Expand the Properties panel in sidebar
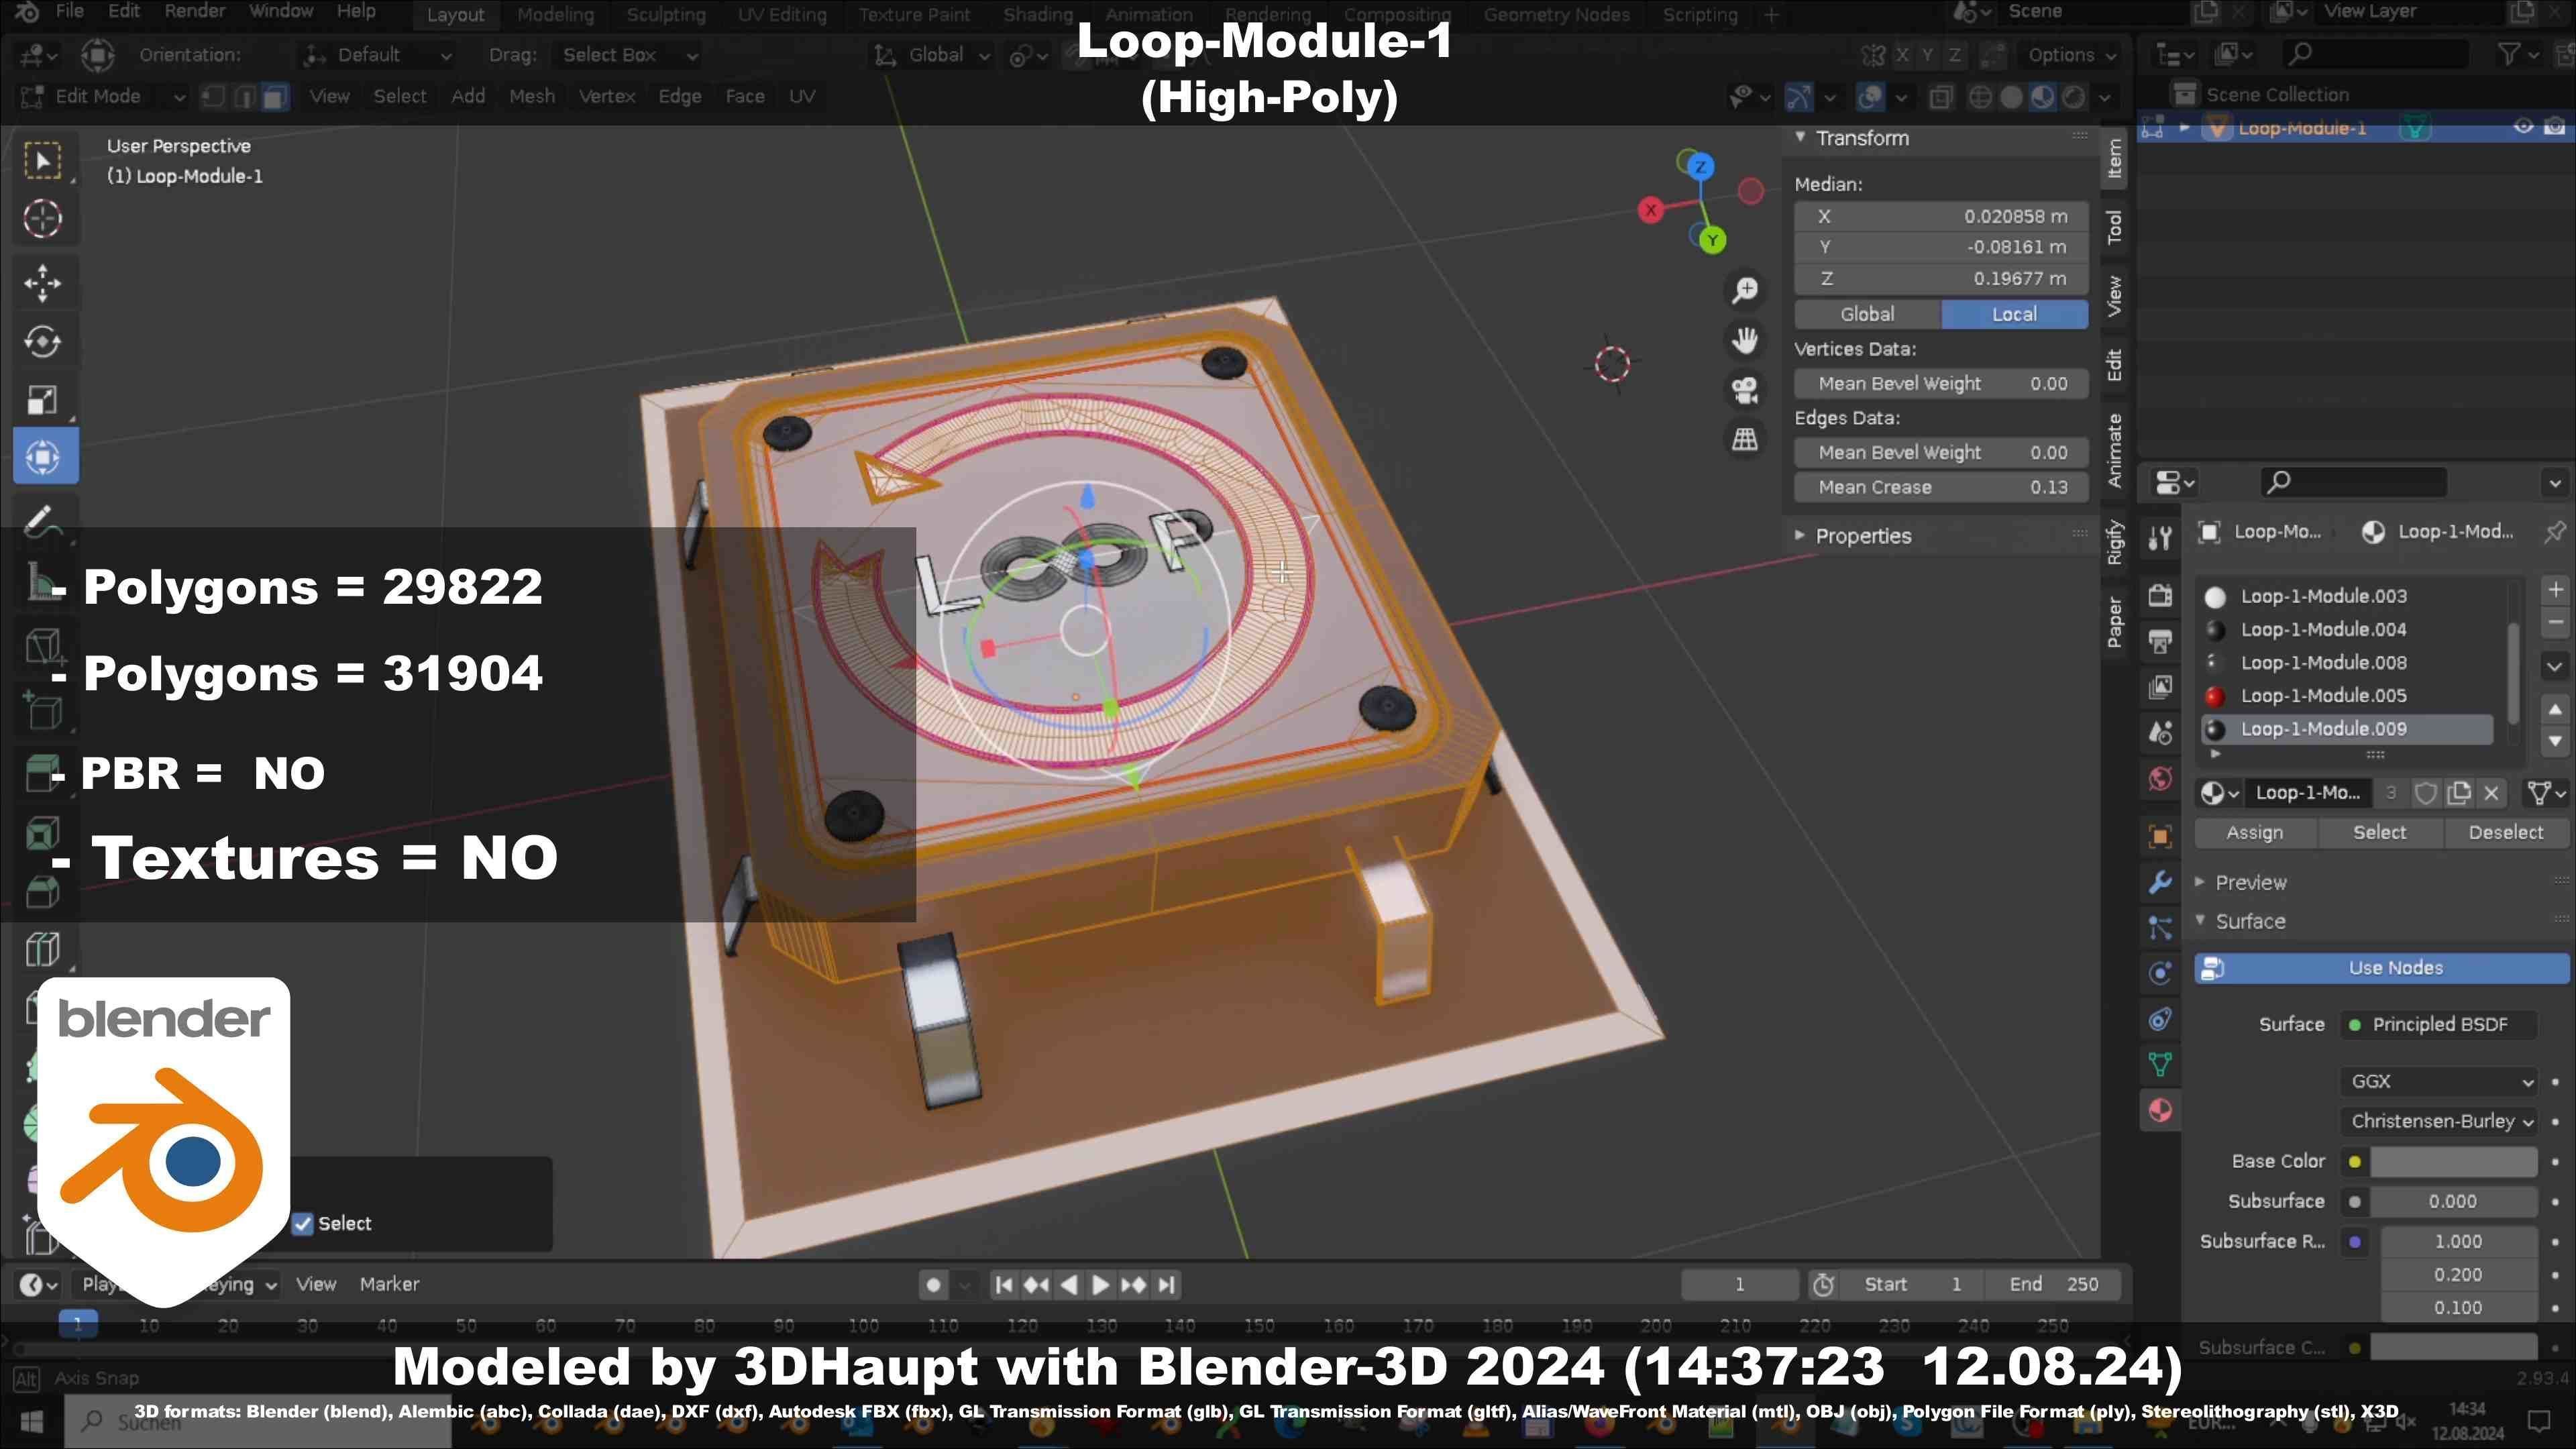 pyautogui.click(x=1800, y=536)
